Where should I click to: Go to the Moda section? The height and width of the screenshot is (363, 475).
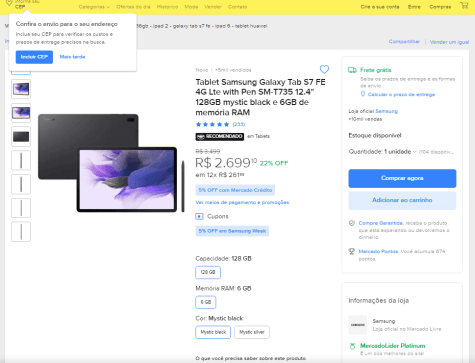tap(191, 7)
